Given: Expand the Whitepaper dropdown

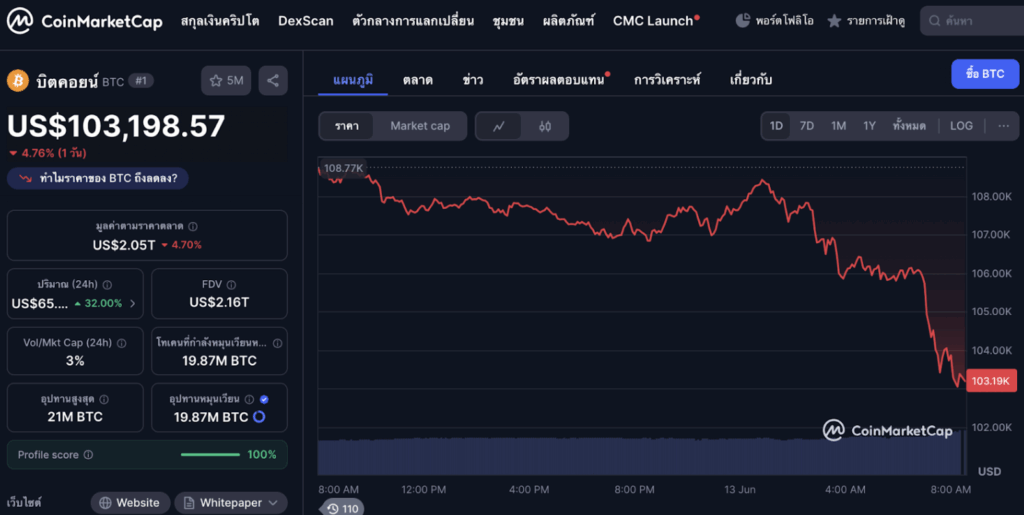Looking at the screenshot, I should 231,503.
